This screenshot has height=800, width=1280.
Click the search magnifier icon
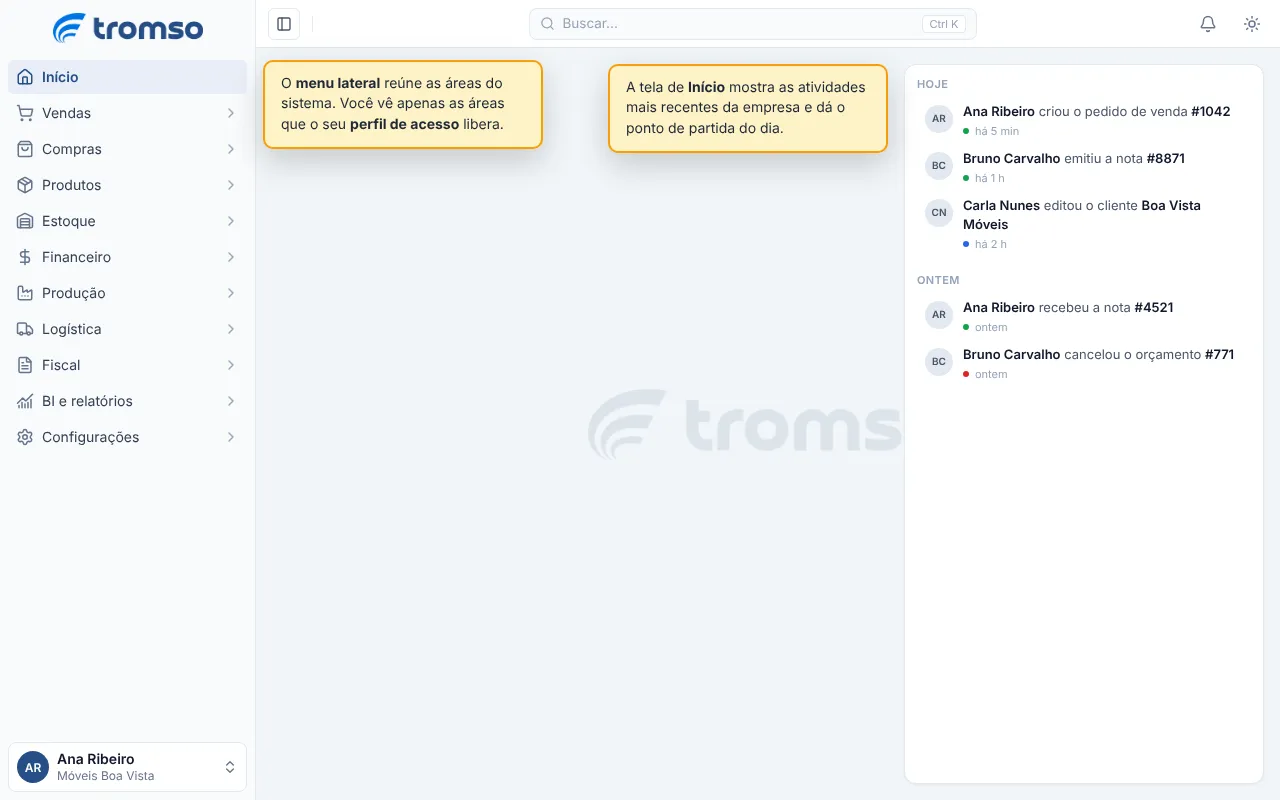547,24
